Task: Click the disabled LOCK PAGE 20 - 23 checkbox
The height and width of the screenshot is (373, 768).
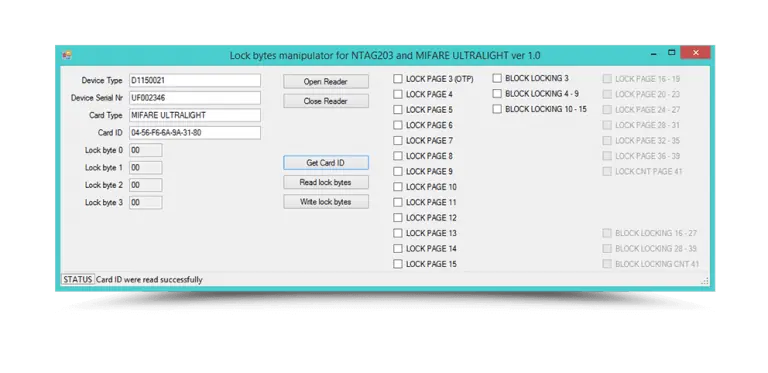Action: pos(607,94)
